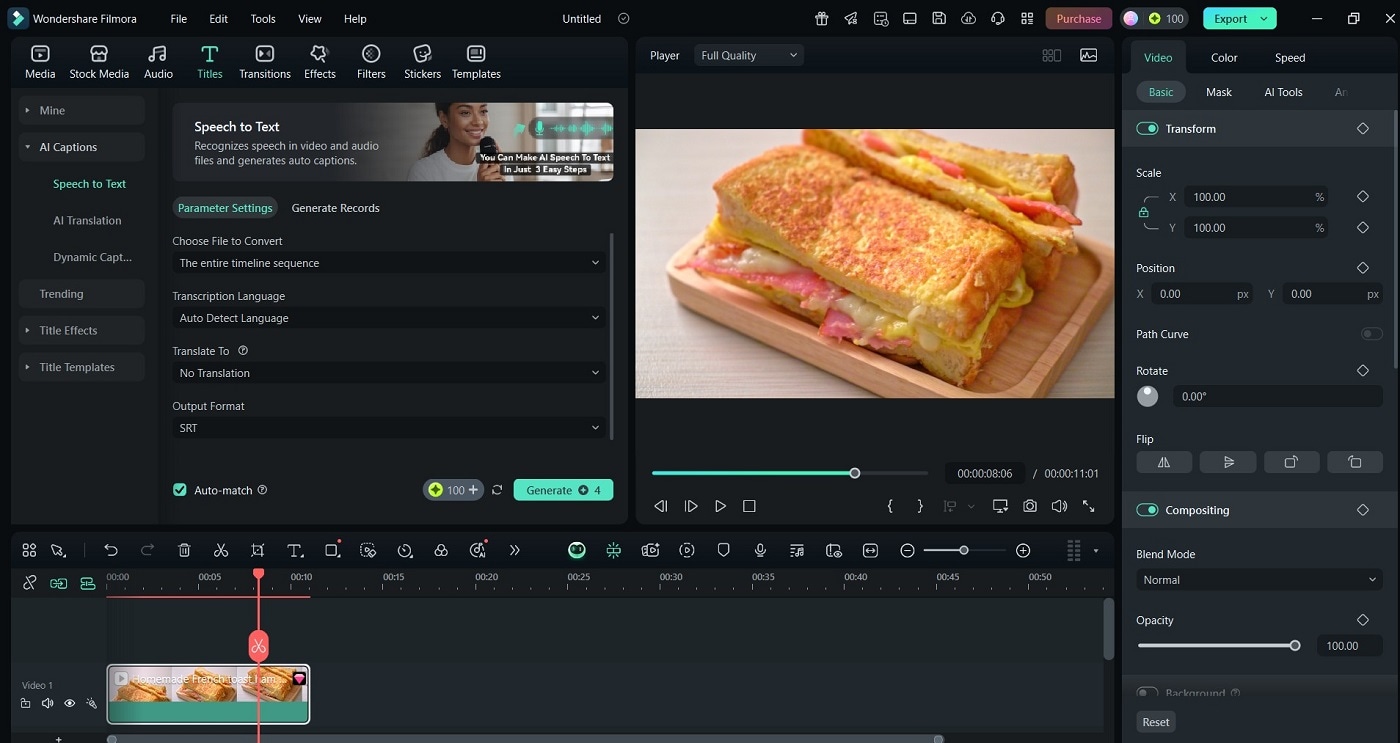Lock the Video 1 track
This screenshot has height=743, width=1400.
[x=26, y=703]
